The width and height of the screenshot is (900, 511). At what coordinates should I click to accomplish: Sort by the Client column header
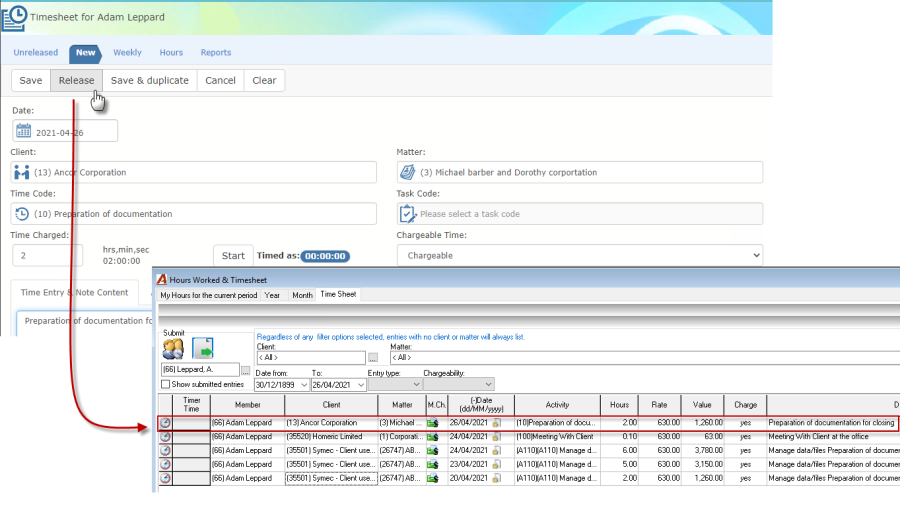point(331,405)
